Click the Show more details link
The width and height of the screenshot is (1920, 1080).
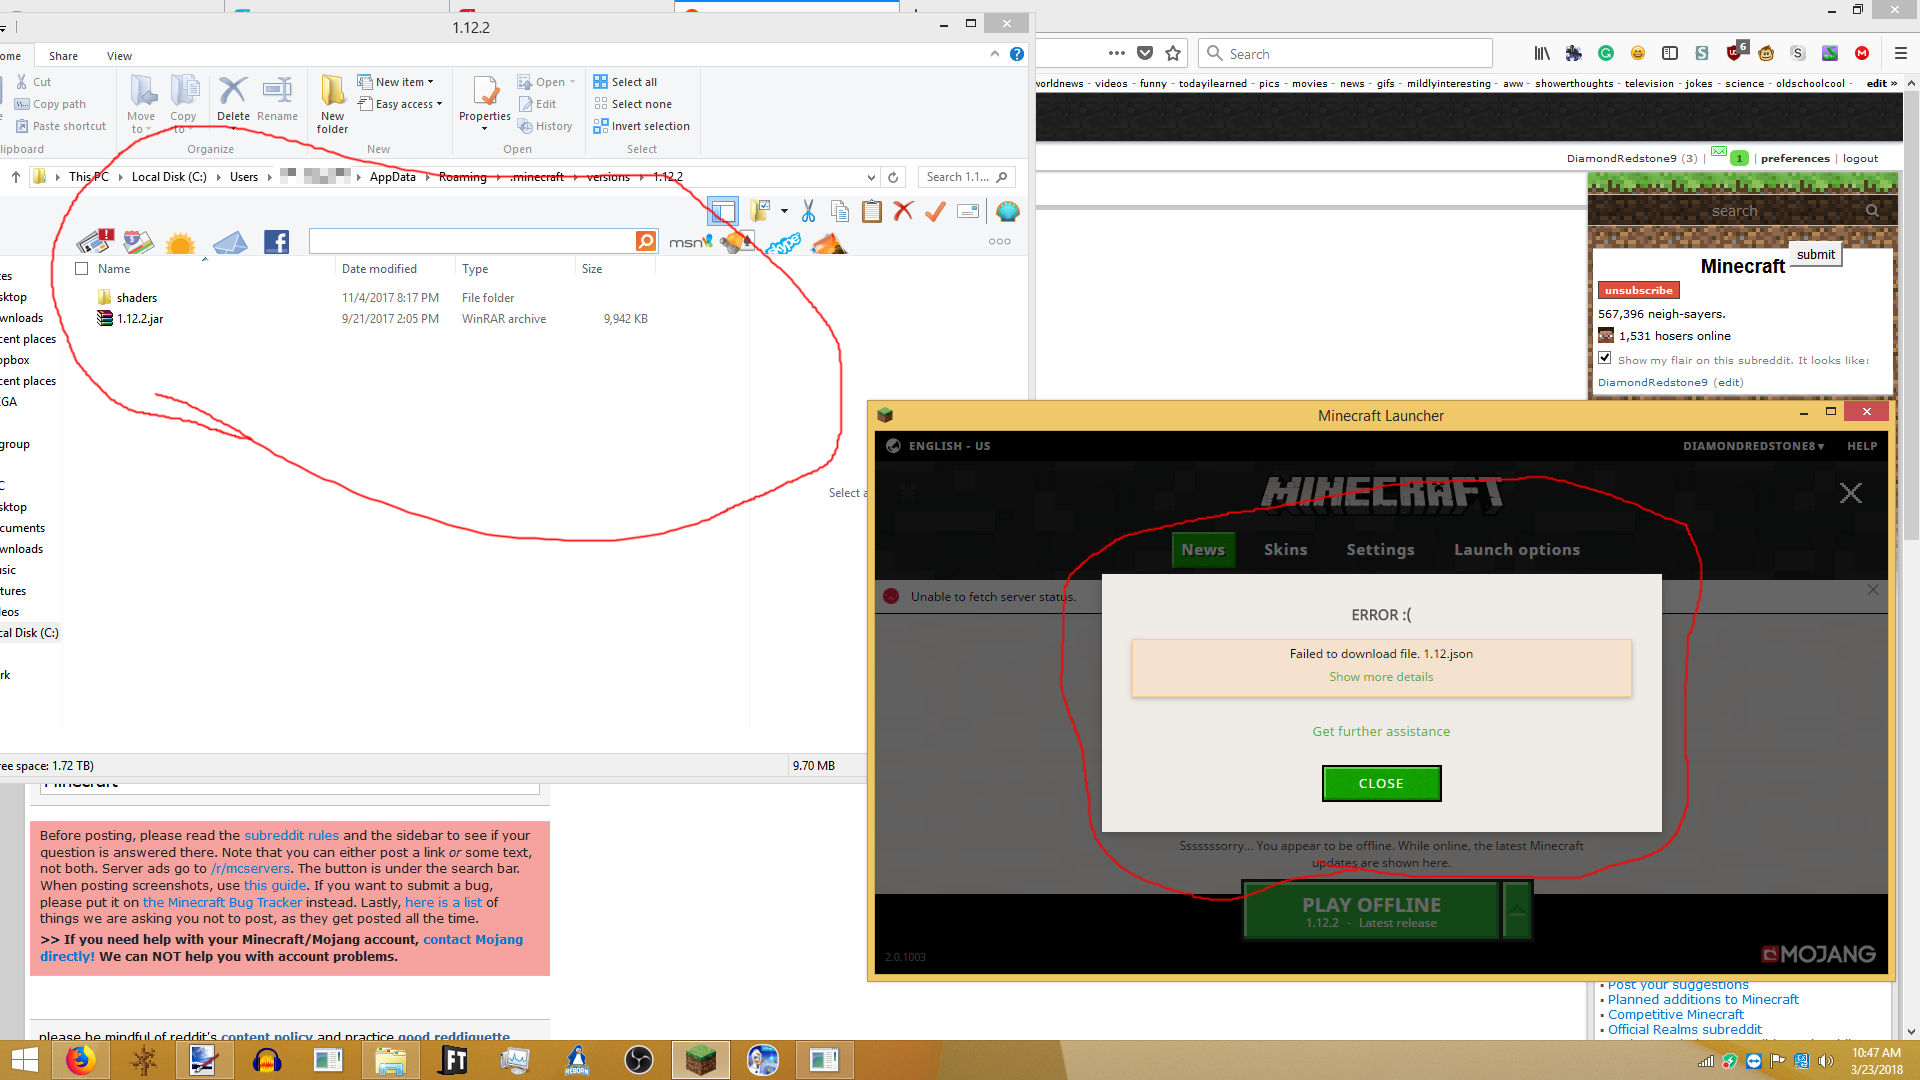(x=1380, y=677)
